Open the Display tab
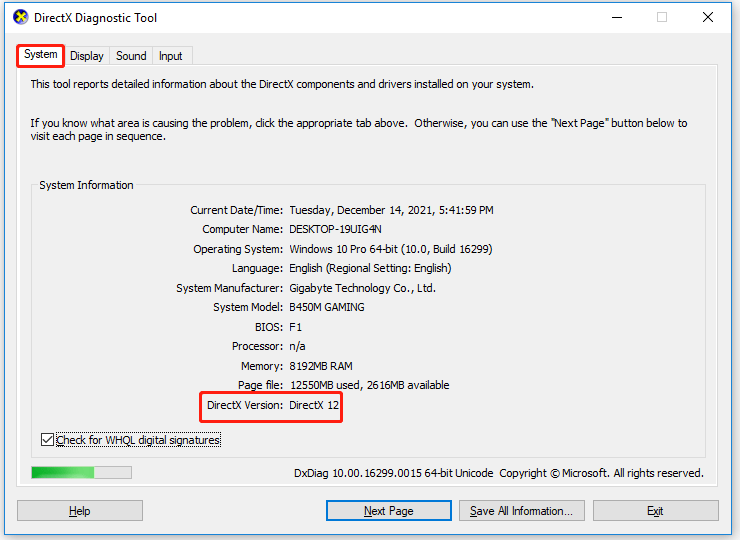Screen dimensions: 740x540 [x=87, y=56]
